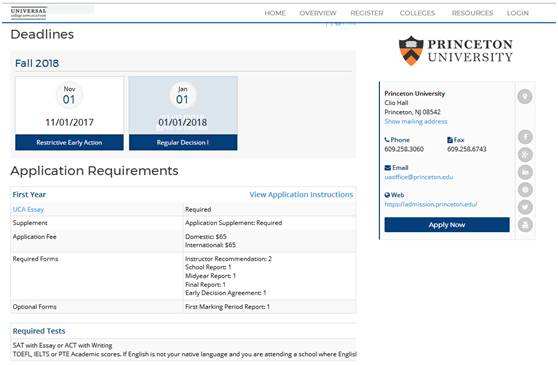Open Princeton's Instagram page icon
The image size is (558, 365).
click(x=525, y=190)
